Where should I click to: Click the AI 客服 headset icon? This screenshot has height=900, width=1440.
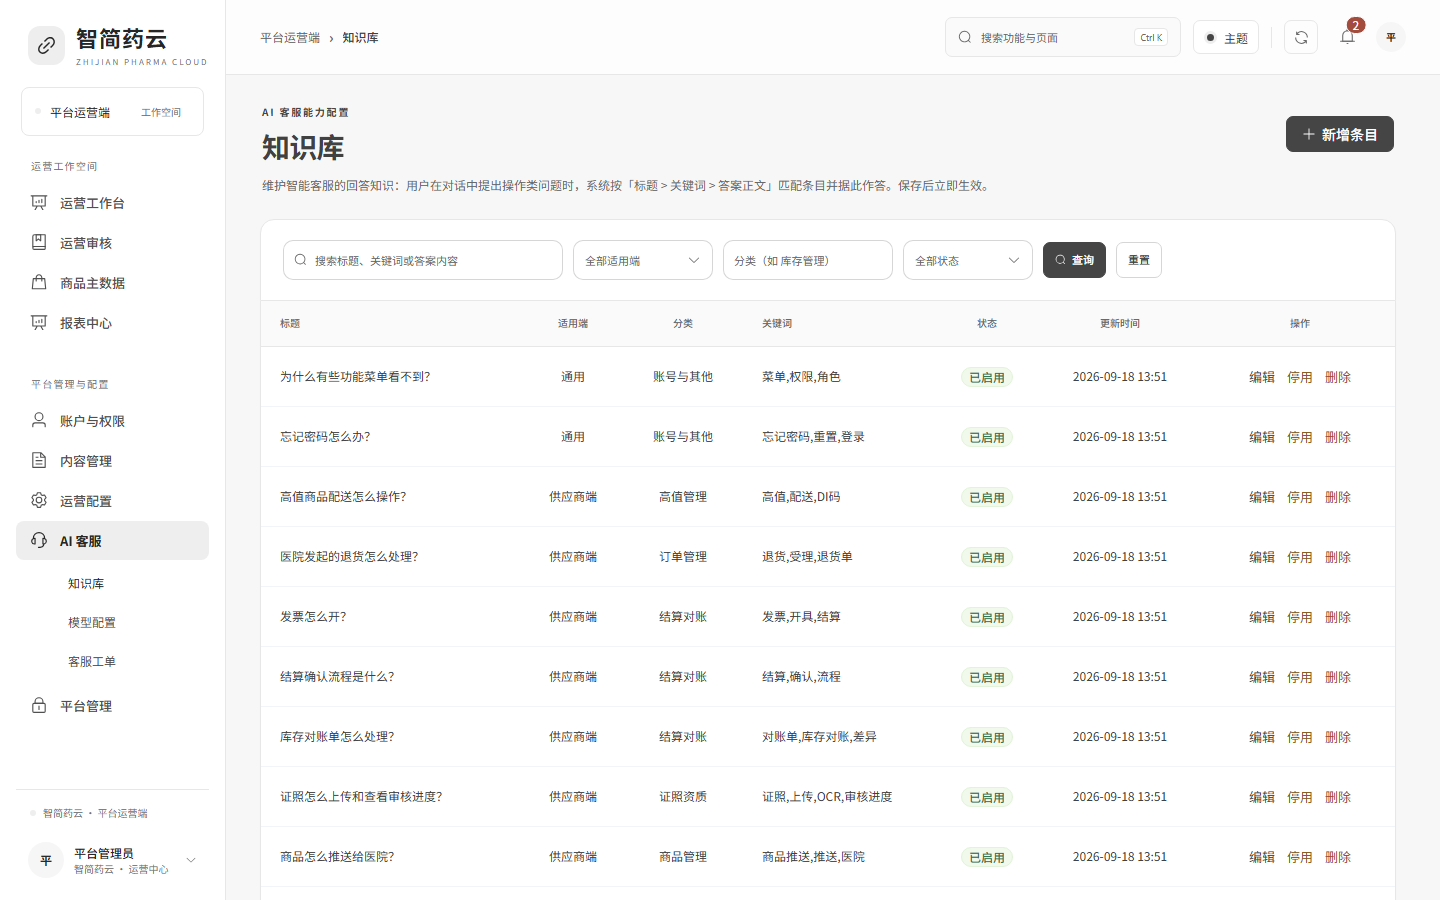tap(39, 541)
